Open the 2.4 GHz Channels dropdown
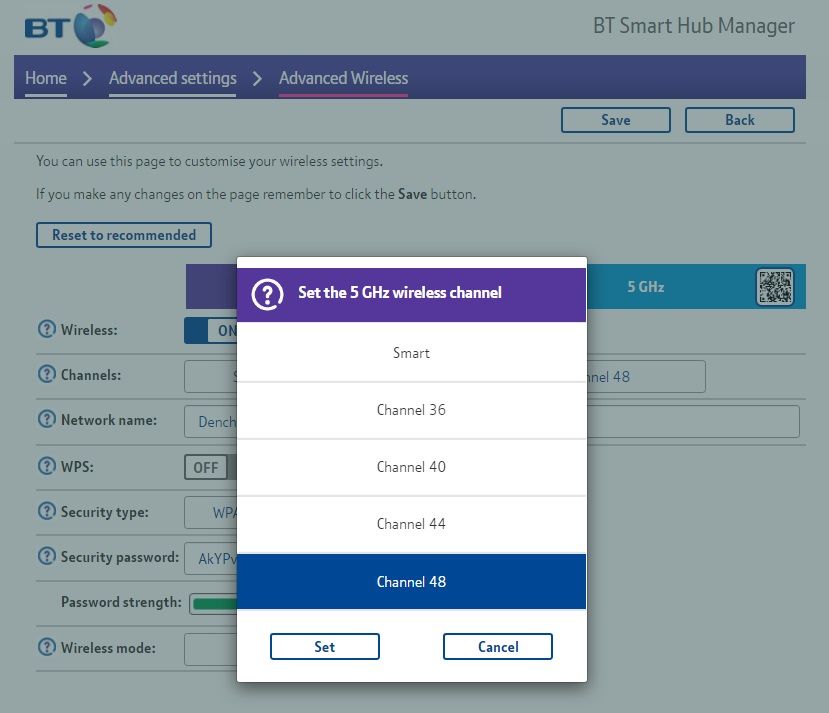The width and height of the screenshot is (829, 713). point(210,376)
